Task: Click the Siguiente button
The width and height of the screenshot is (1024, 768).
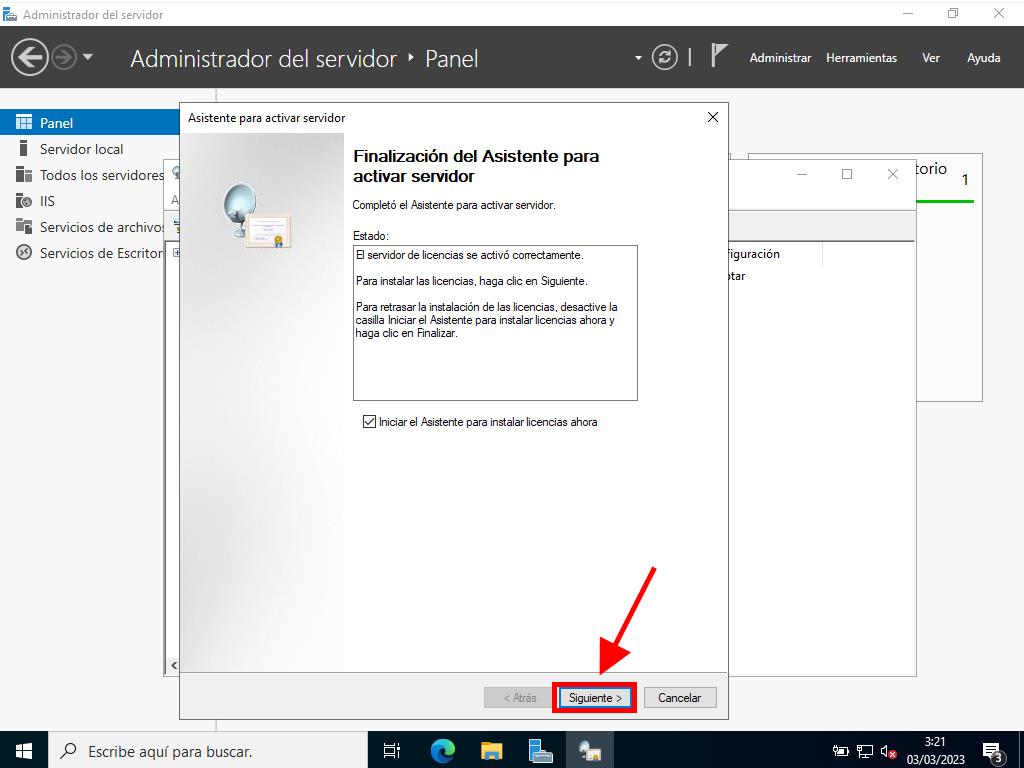Action: (595, 698)
